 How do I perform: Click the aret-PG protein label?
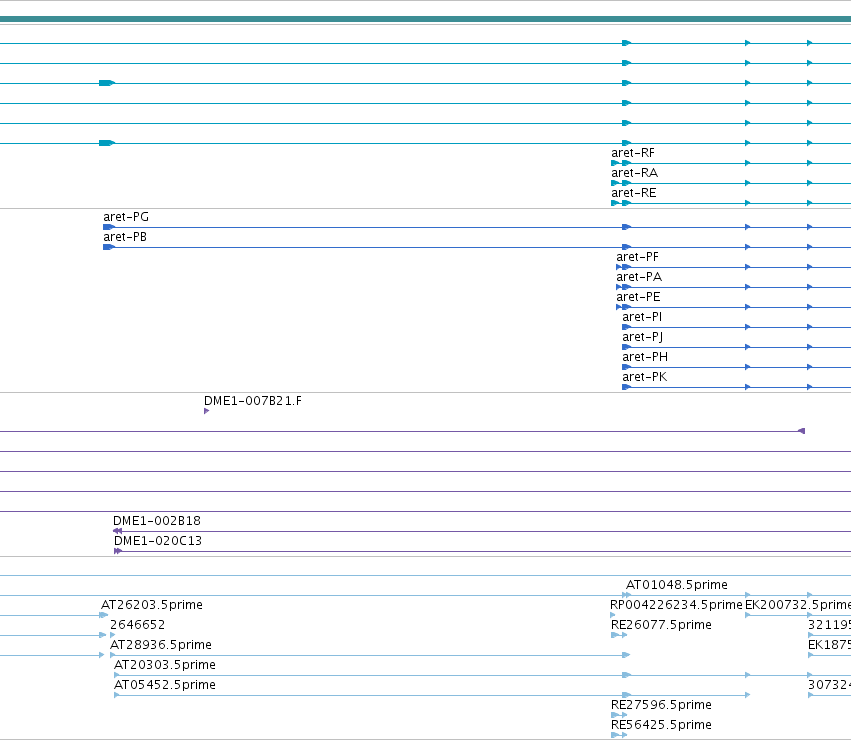pos(126,217)
